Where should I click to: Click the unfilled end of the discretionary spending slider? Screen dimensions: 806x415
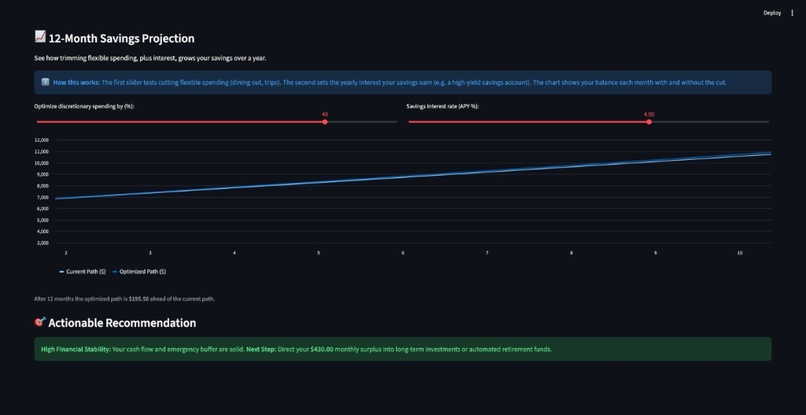click(x=361, y=122)
